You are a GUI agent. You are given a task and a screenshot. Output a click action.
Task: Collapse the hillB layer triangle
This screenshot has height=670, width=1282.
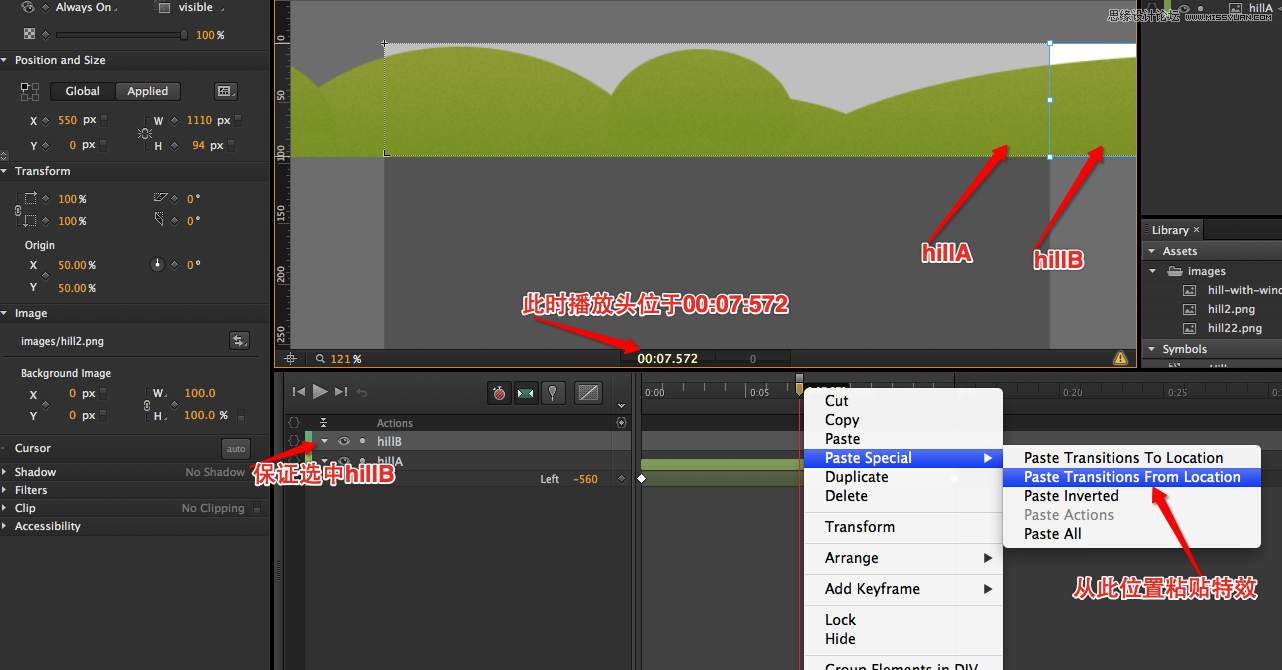324,441
